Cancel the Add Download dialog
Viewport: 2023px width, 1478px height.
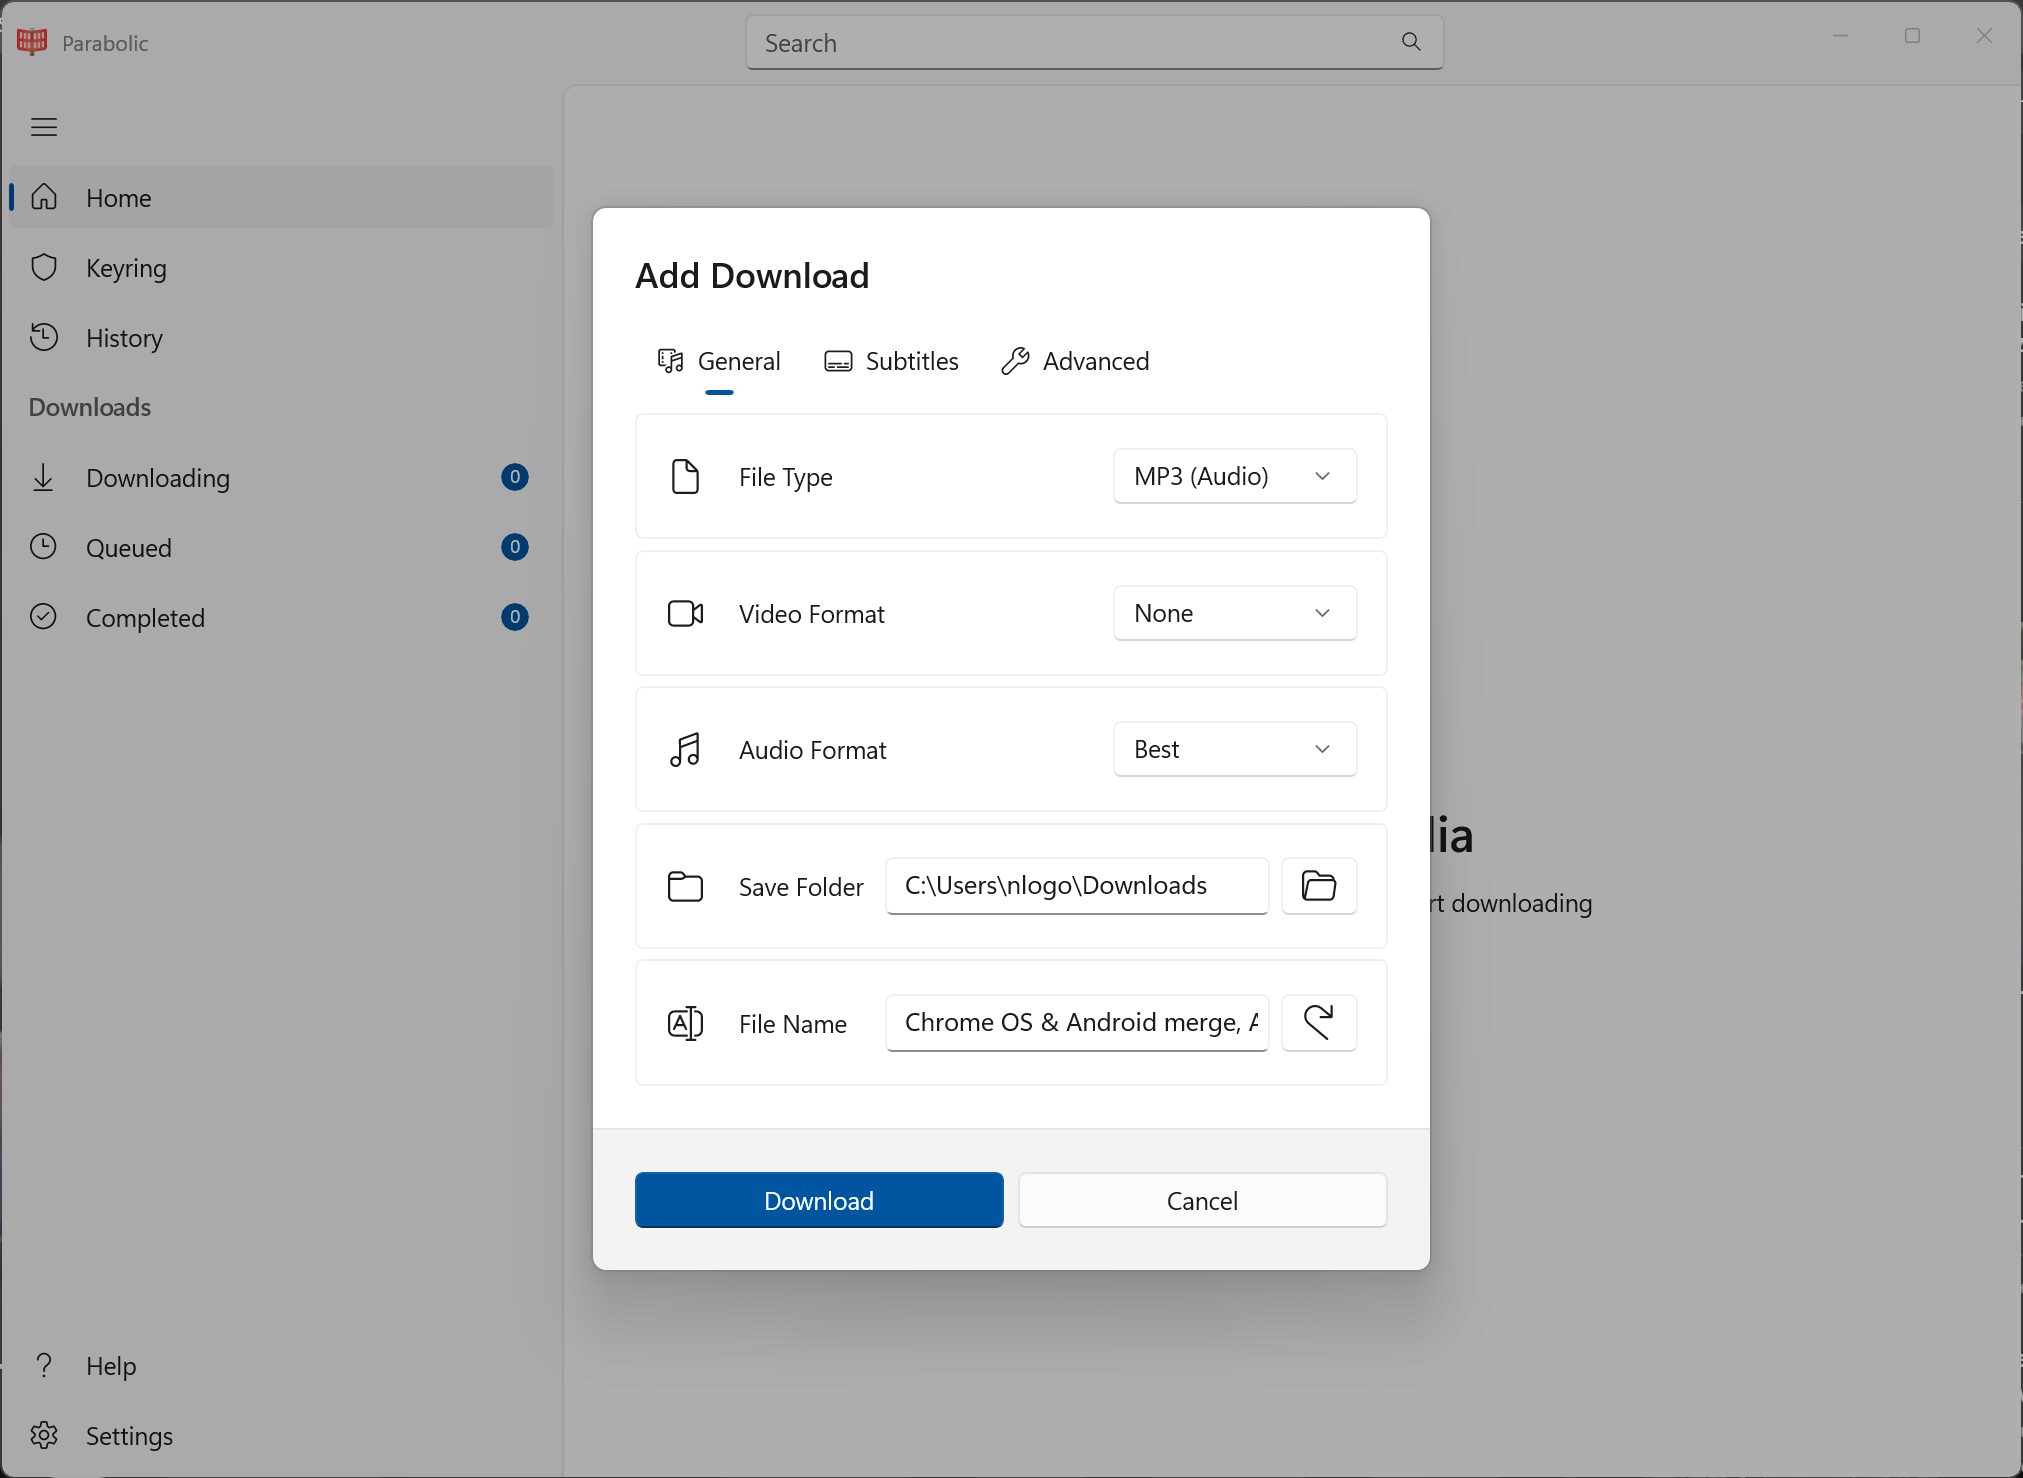pos(1202,1200)
